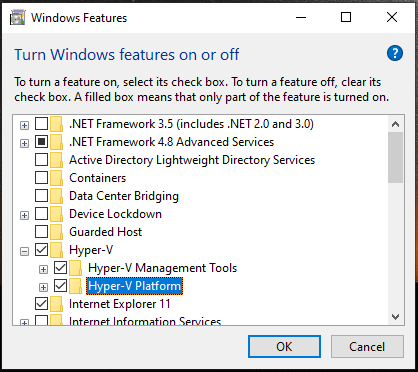This screenshot has height=372, width=418.
Task: Click folder icon beside Hyper-V Platform
Action: pyautogui.click(x=76, y=286)
